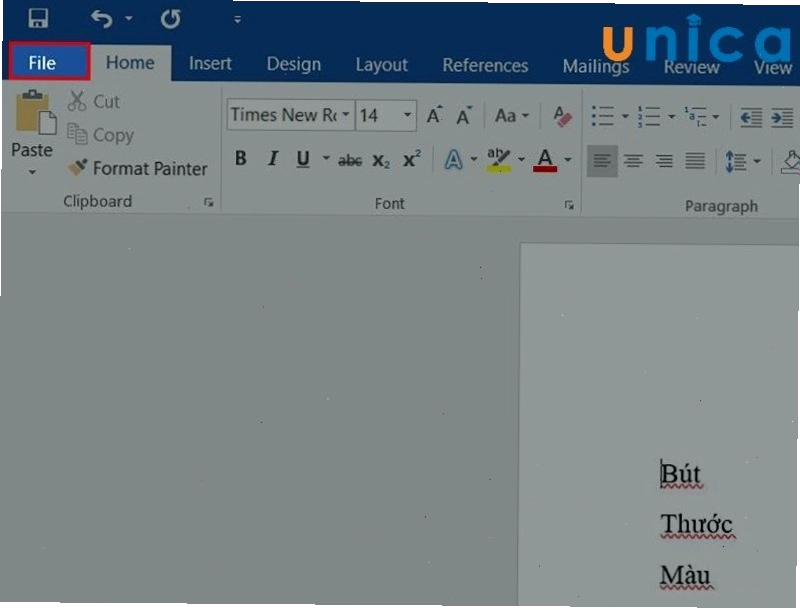
Task: Apply Subscript formatting
Action: (x=381, y=161)
